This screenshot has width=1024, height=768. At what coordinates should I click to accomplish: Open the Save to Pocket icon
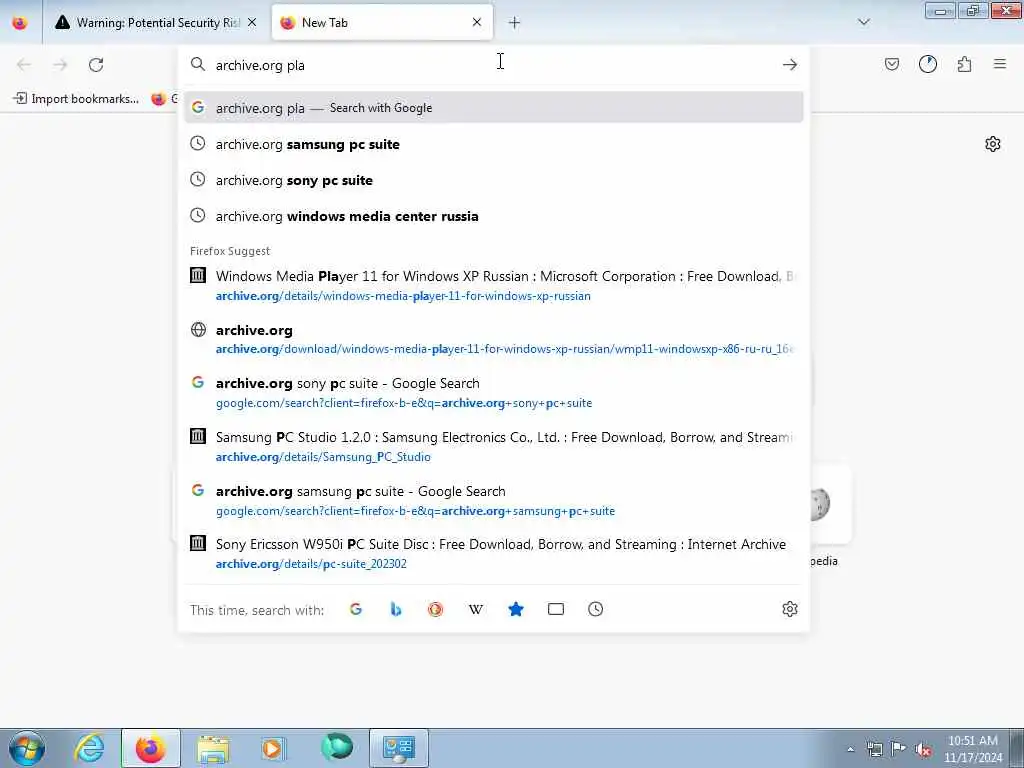(x=892, y=64)
